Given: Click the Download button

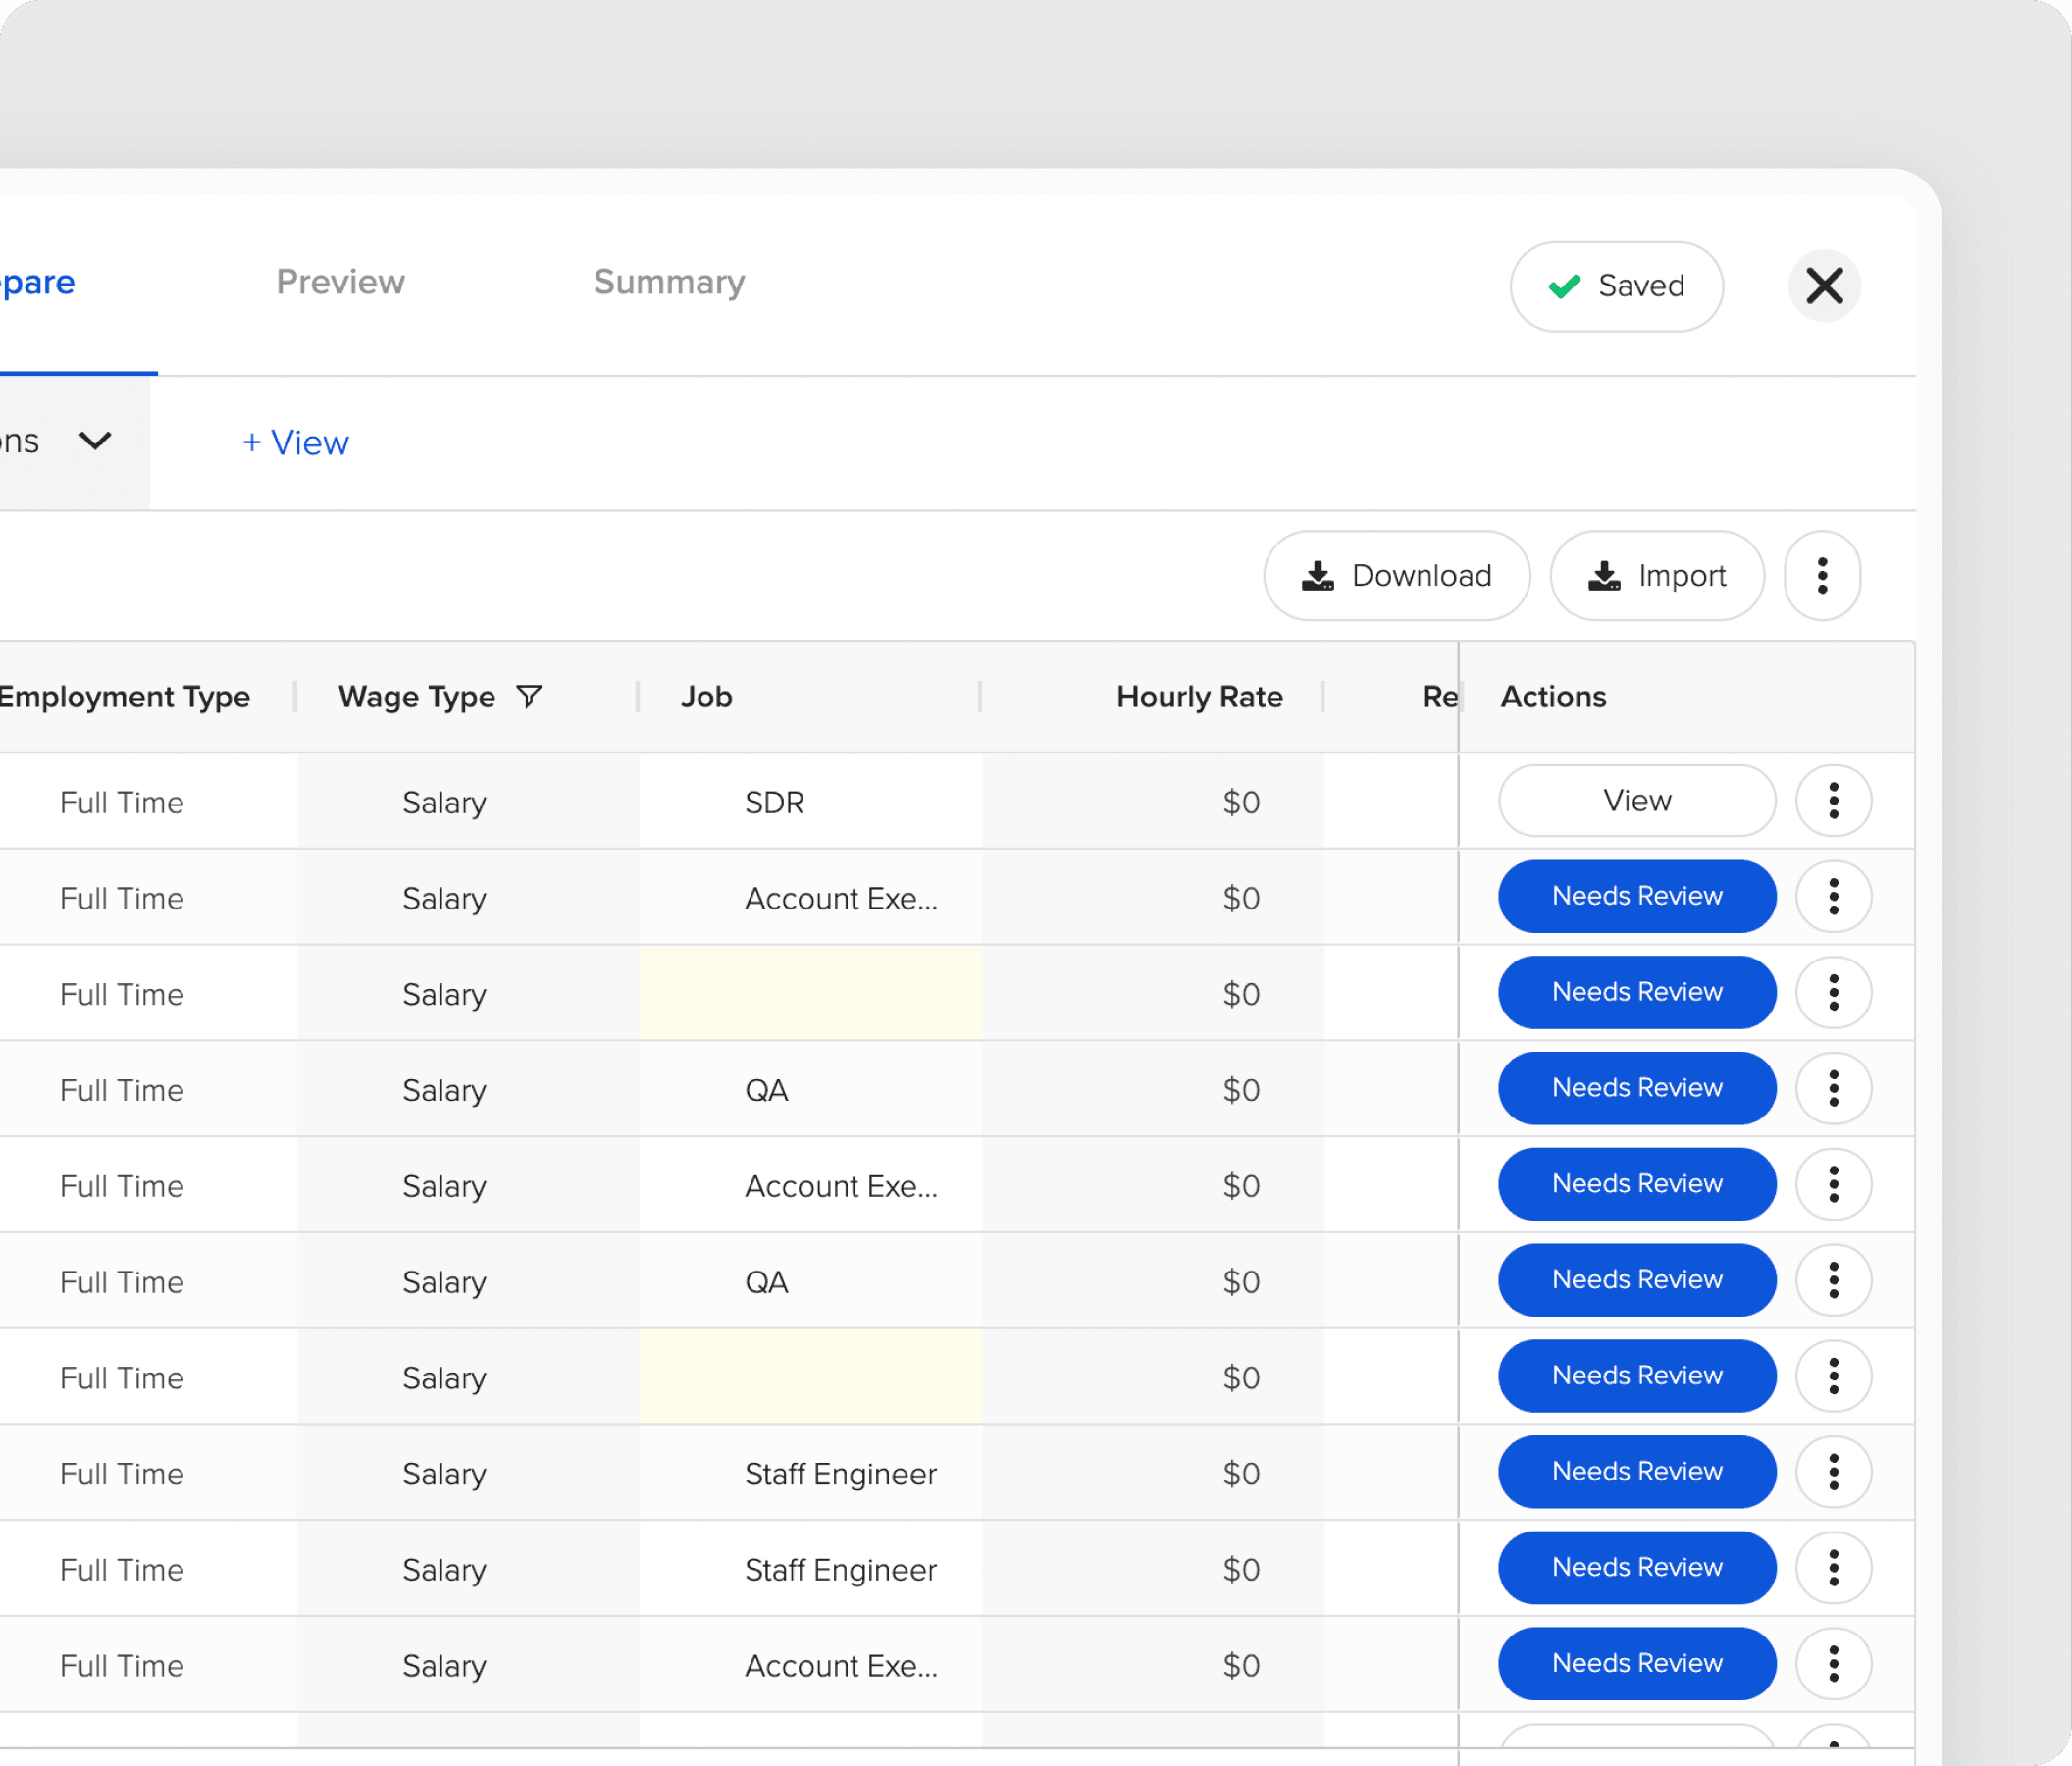Looking at the screenshot, I should pyautogui.click(x=1396, y=576).
